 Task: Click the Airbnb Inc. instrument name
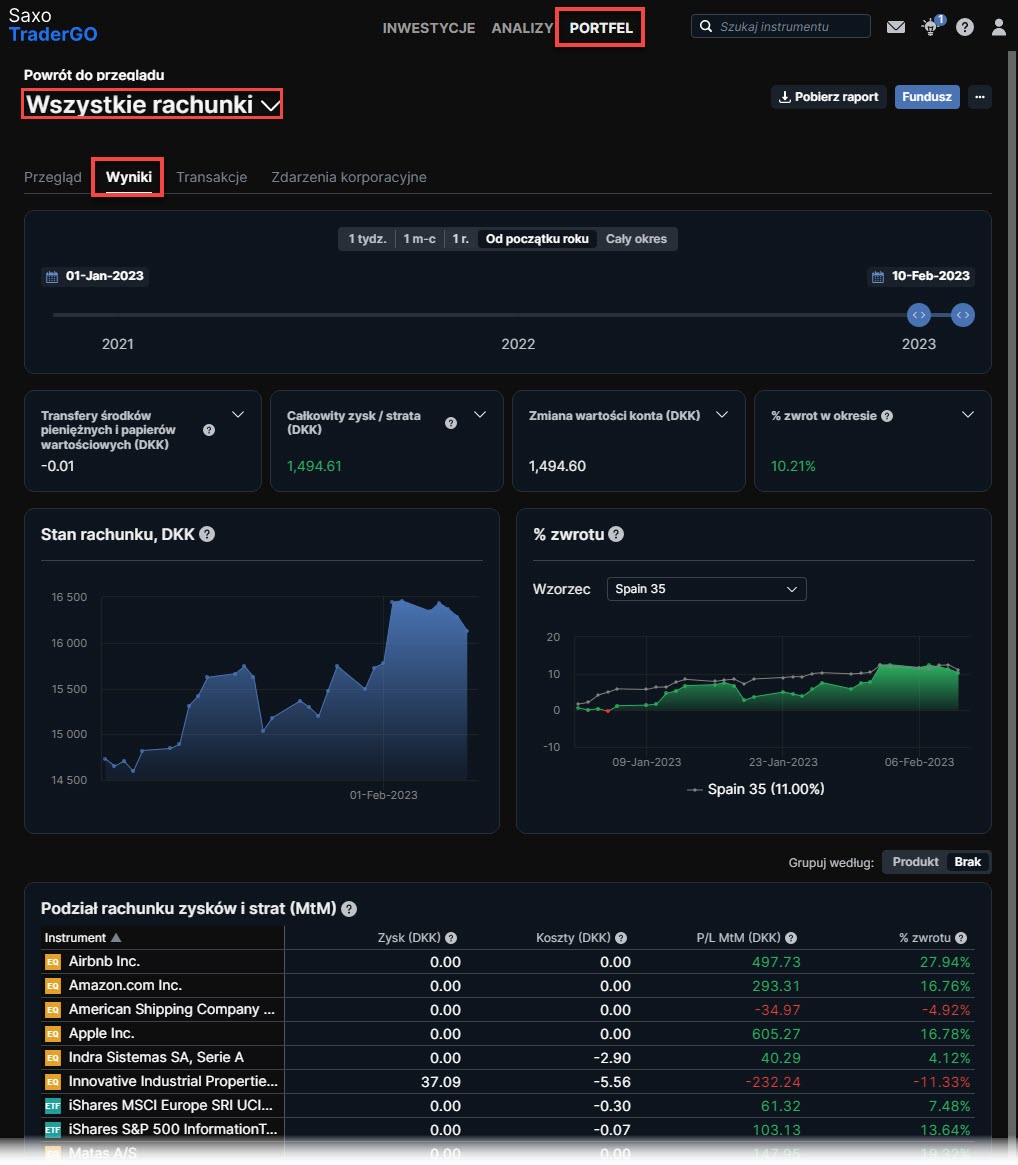point(104,961)
